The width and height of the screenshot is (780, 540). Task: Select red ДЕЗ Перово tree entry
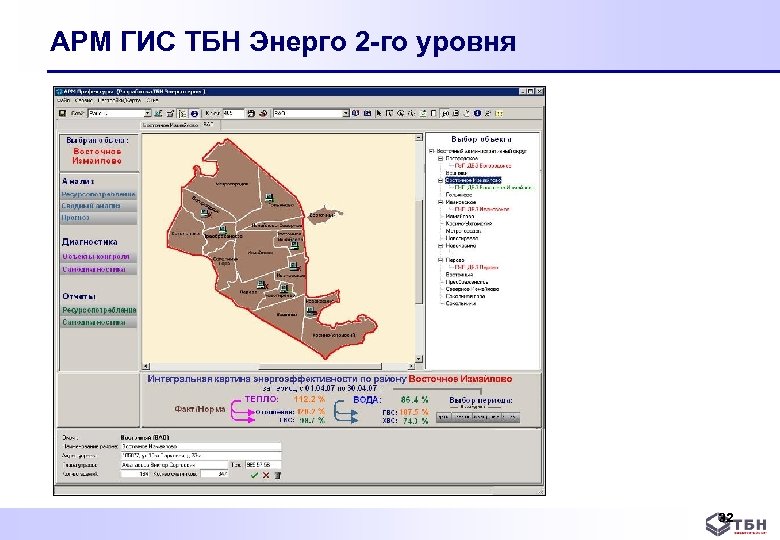476,268
